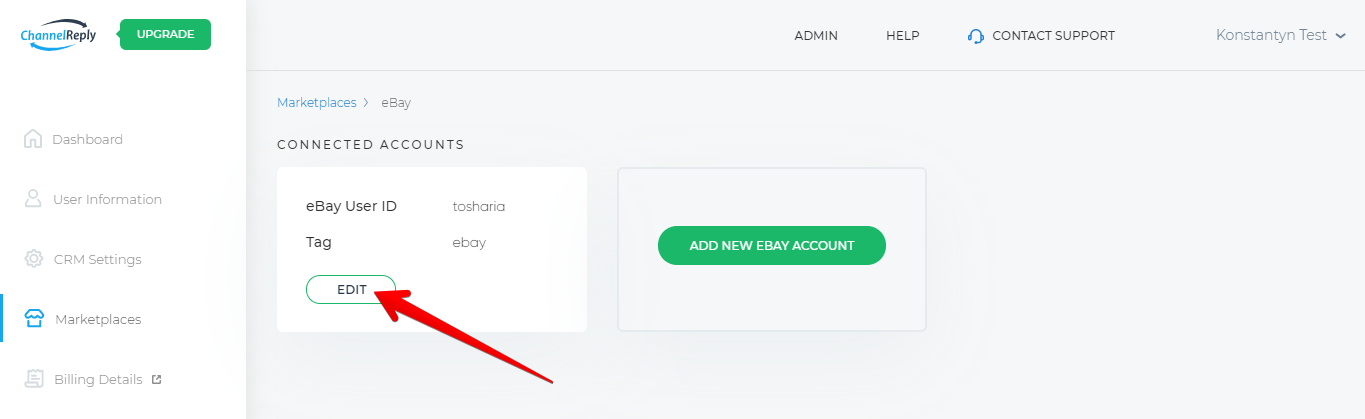Select CONTACT SUPPORT in the top bar

1053,36
